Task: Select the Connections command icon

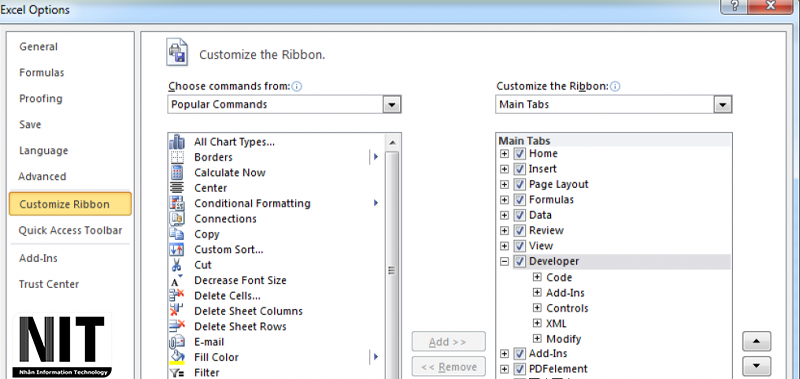Action: (177, 218)
